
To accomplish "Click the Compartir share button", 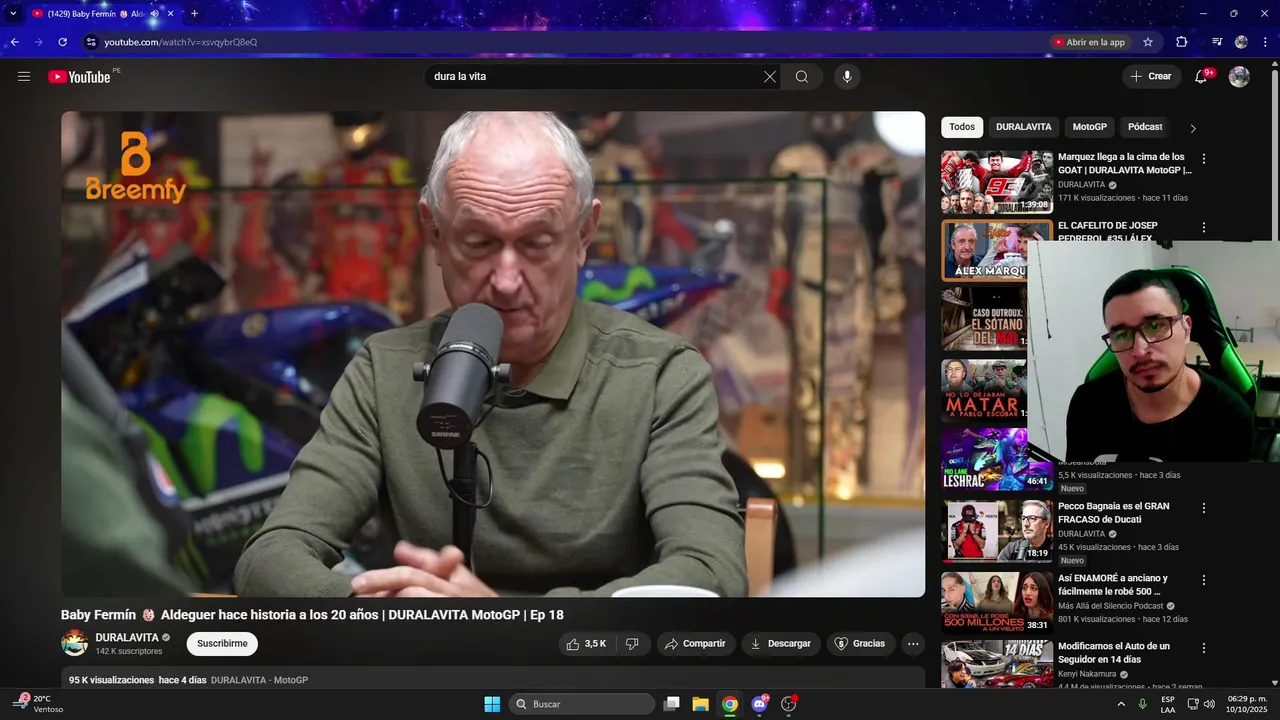I will (x=695, y=644).
